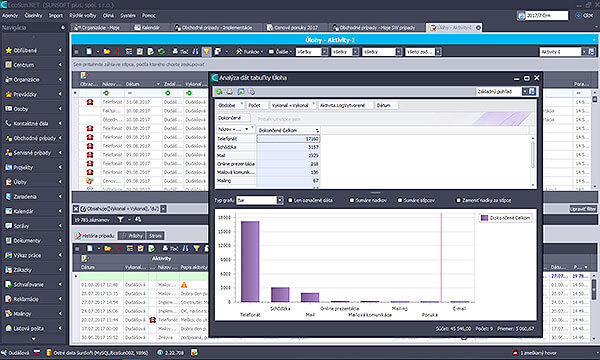
Task: Toggle the Zameniť riadky za stĺpce checkbox
Action: pyautogui.click(x=458, y=200)
